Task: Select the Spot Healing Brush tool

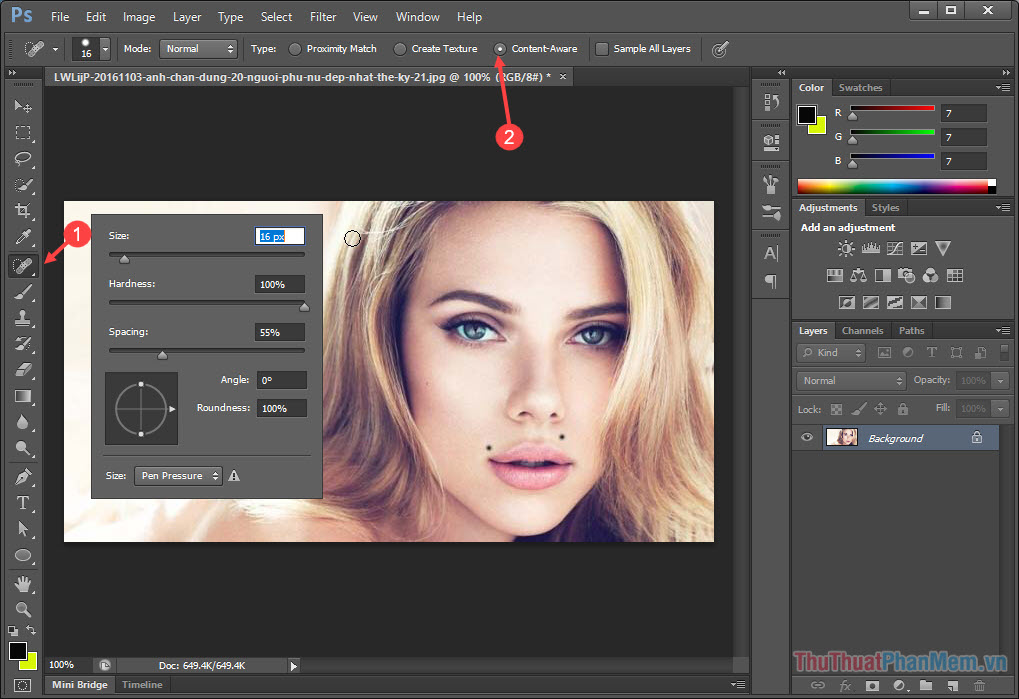Action: point(22,265)
